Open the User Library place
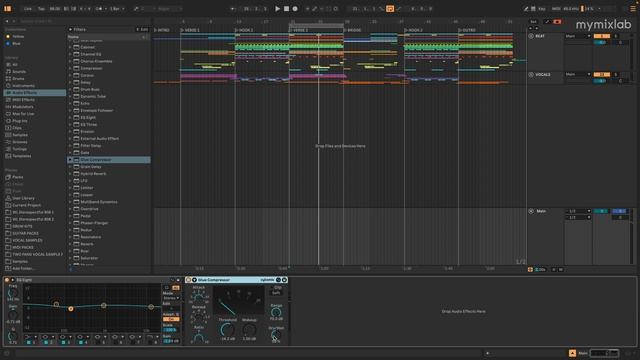 pyautogui.click(x=23, y=198)
